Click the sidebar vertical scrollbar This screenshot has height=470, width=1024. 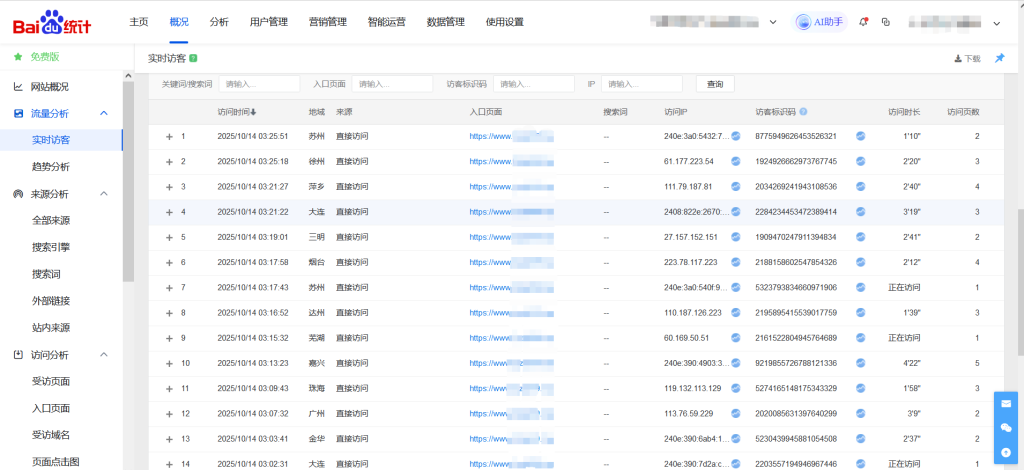(128, 182)
